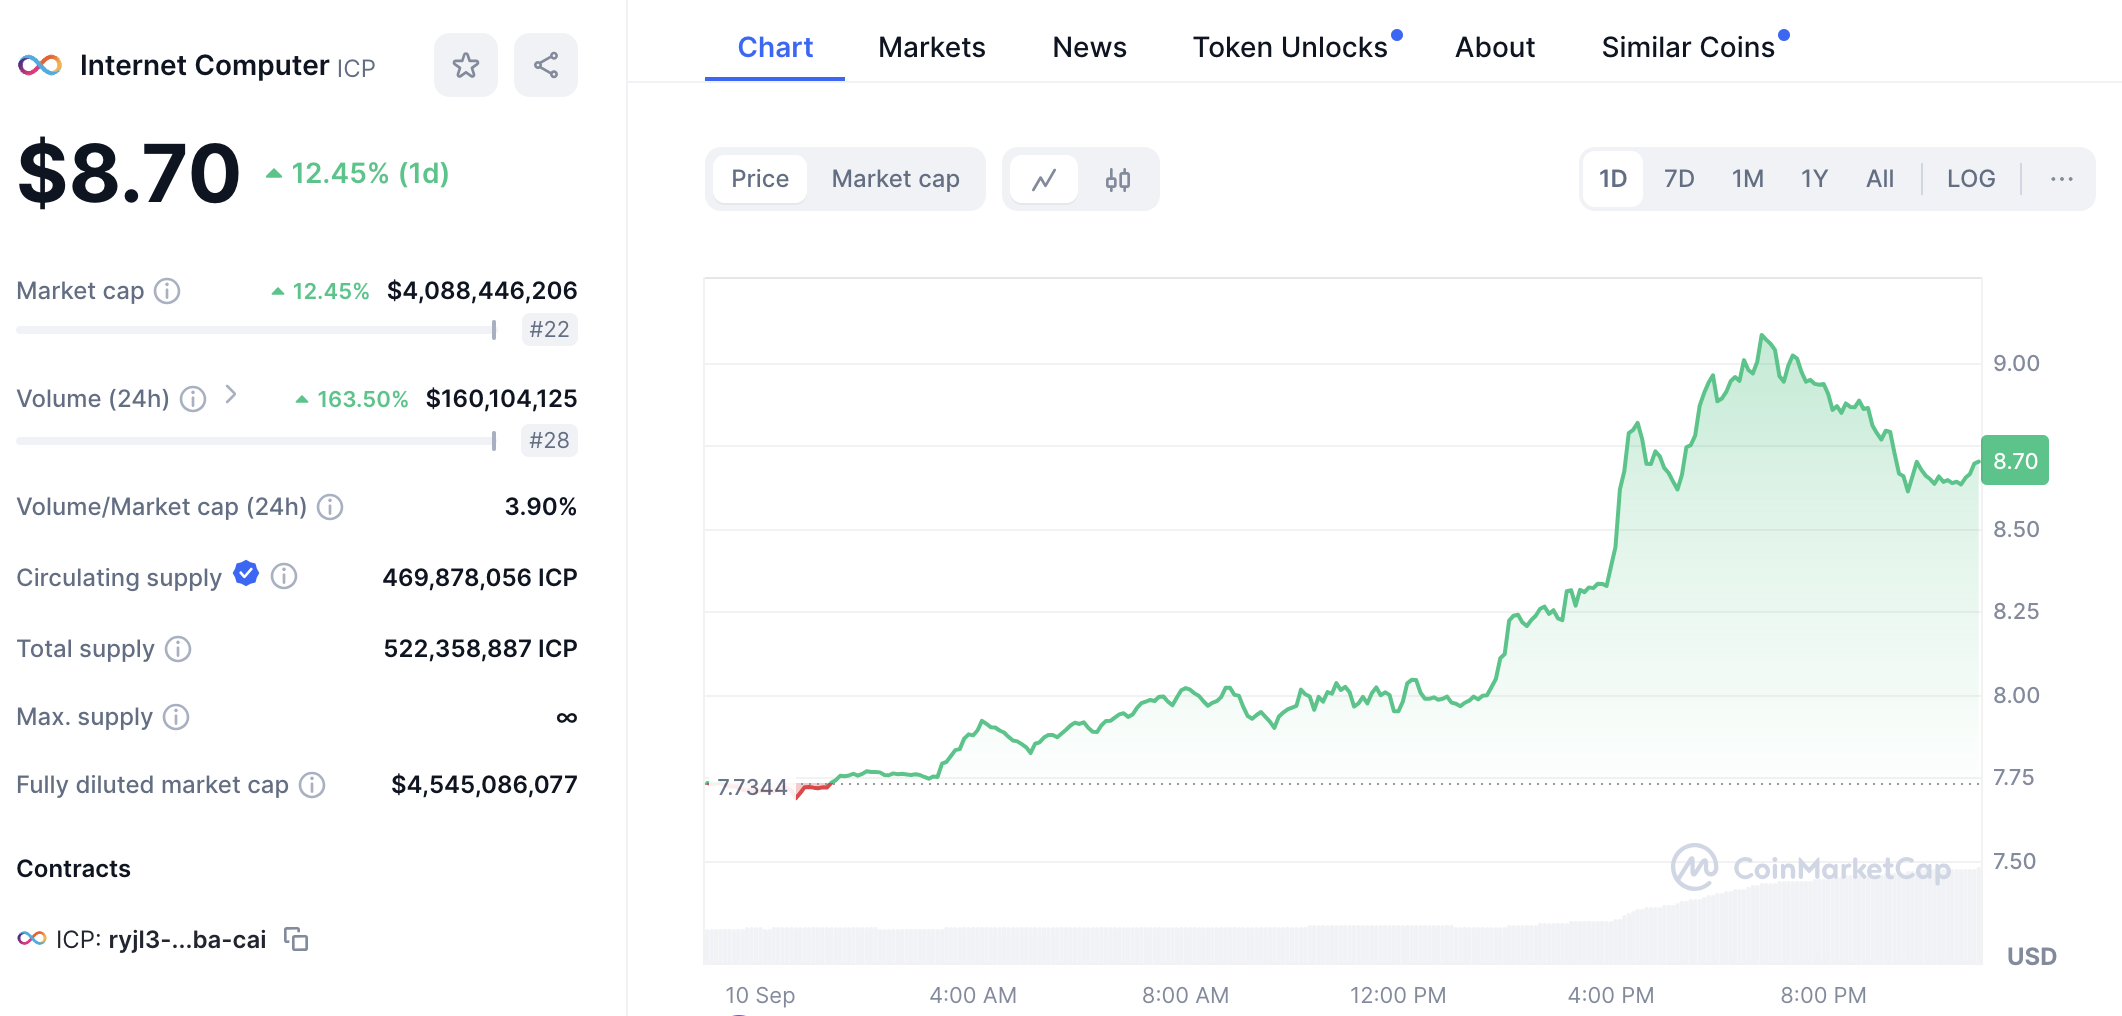Click the 10 Sep date axis label

pos(760,996)
